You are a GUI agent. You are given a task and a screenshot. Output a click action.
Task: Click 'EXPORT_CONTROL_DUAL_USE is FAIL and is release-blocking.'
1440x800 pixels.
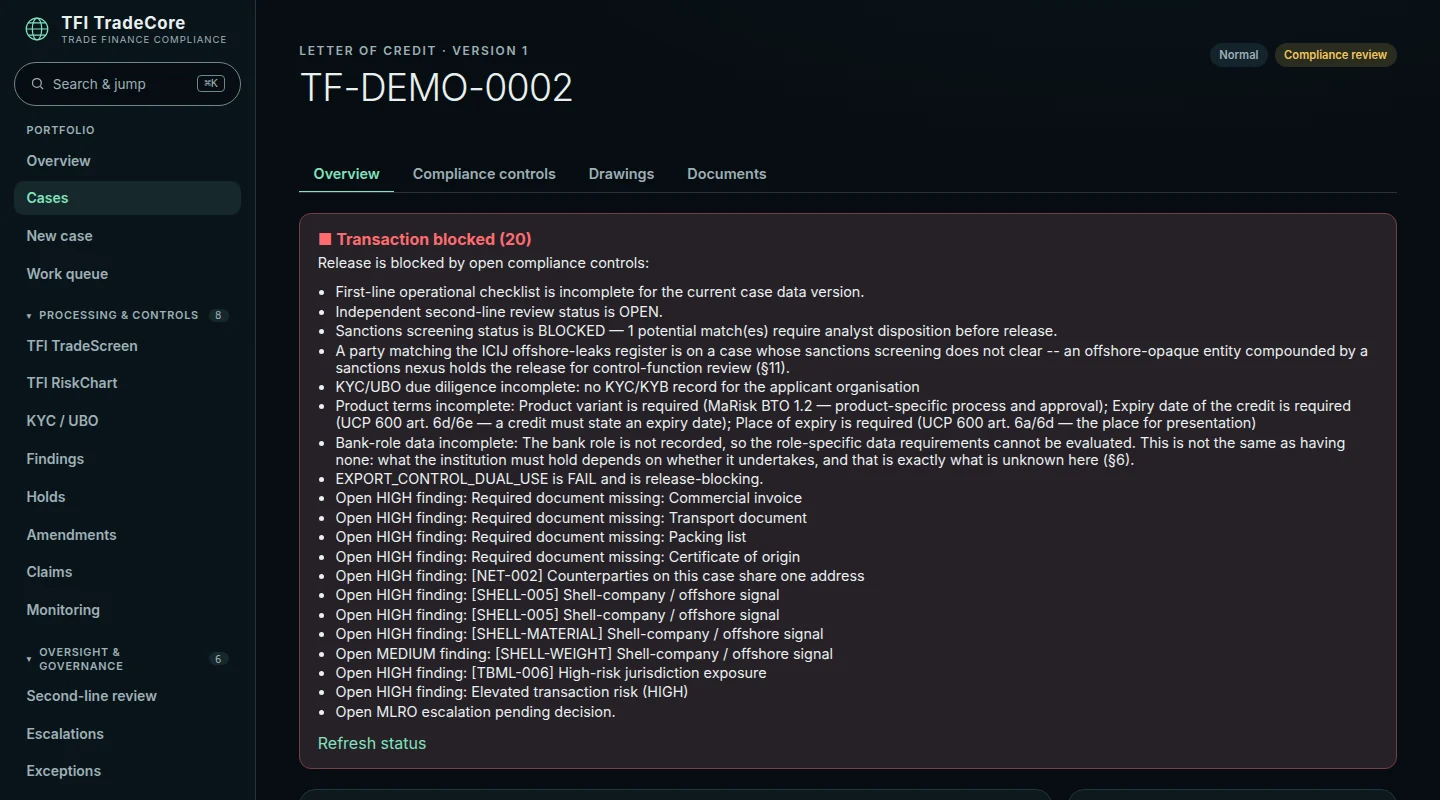(x=549, y=479)
